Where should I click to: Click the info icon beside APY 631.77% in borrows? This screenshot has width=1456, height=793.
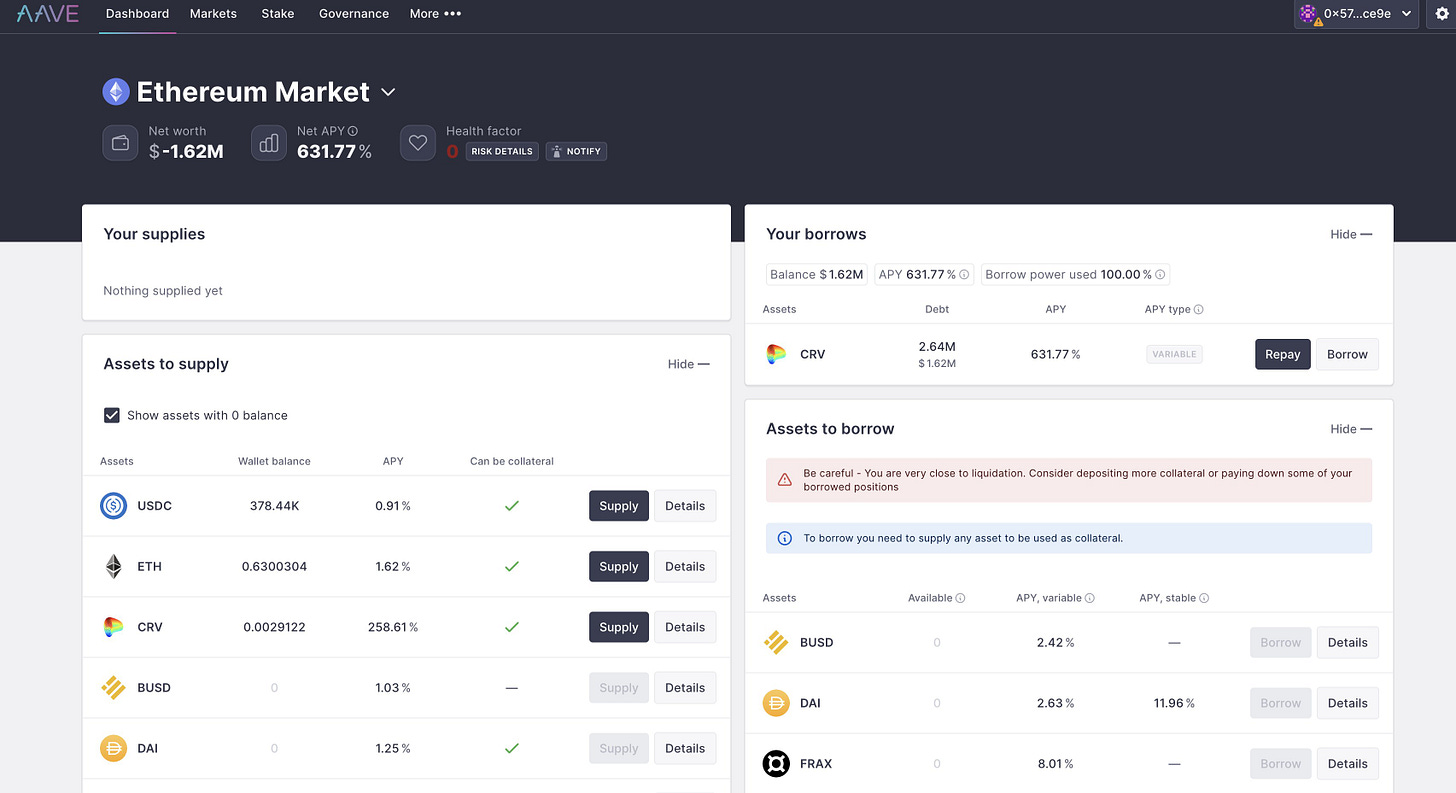(964, 274)
